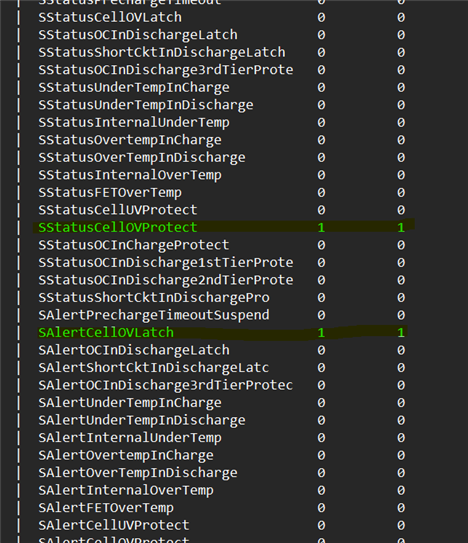Click the SStatusUnderTempInDischarge label
The width and height of the screenshot is (468, 543).
coord(146,105)
